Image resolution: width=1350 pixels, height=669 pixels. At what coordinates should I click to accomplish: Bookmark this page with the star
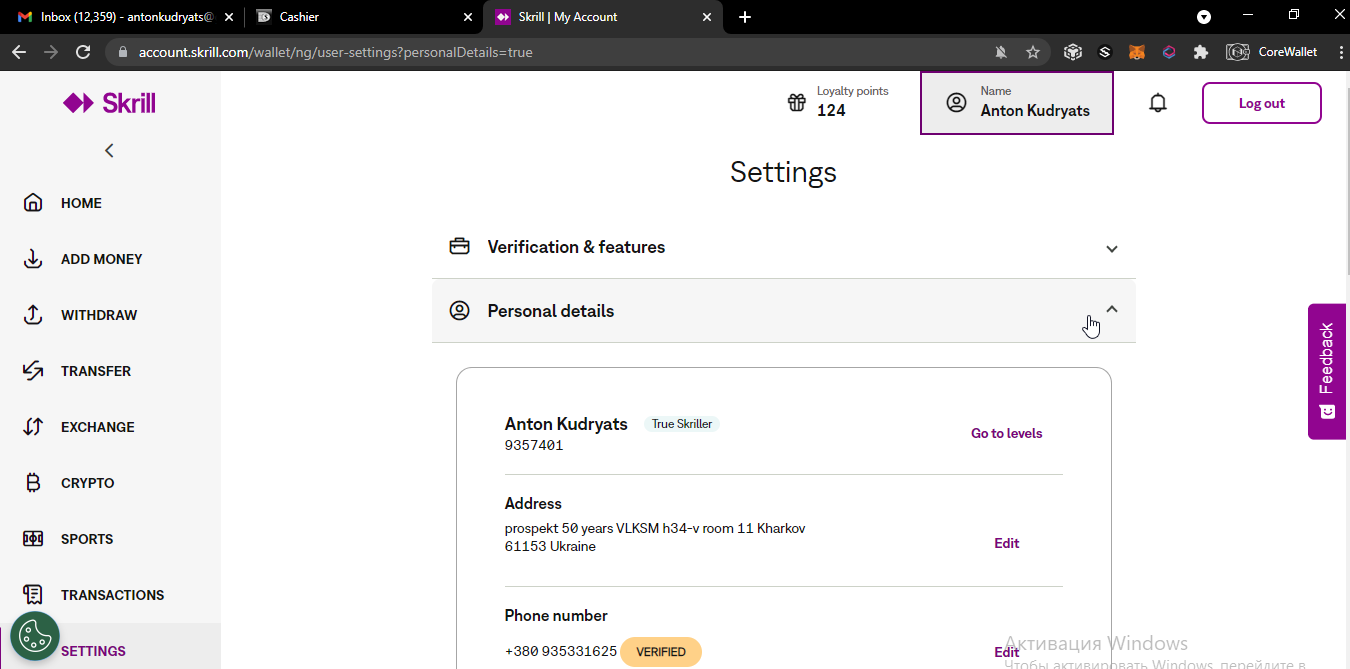click(x=1033, y=52)
